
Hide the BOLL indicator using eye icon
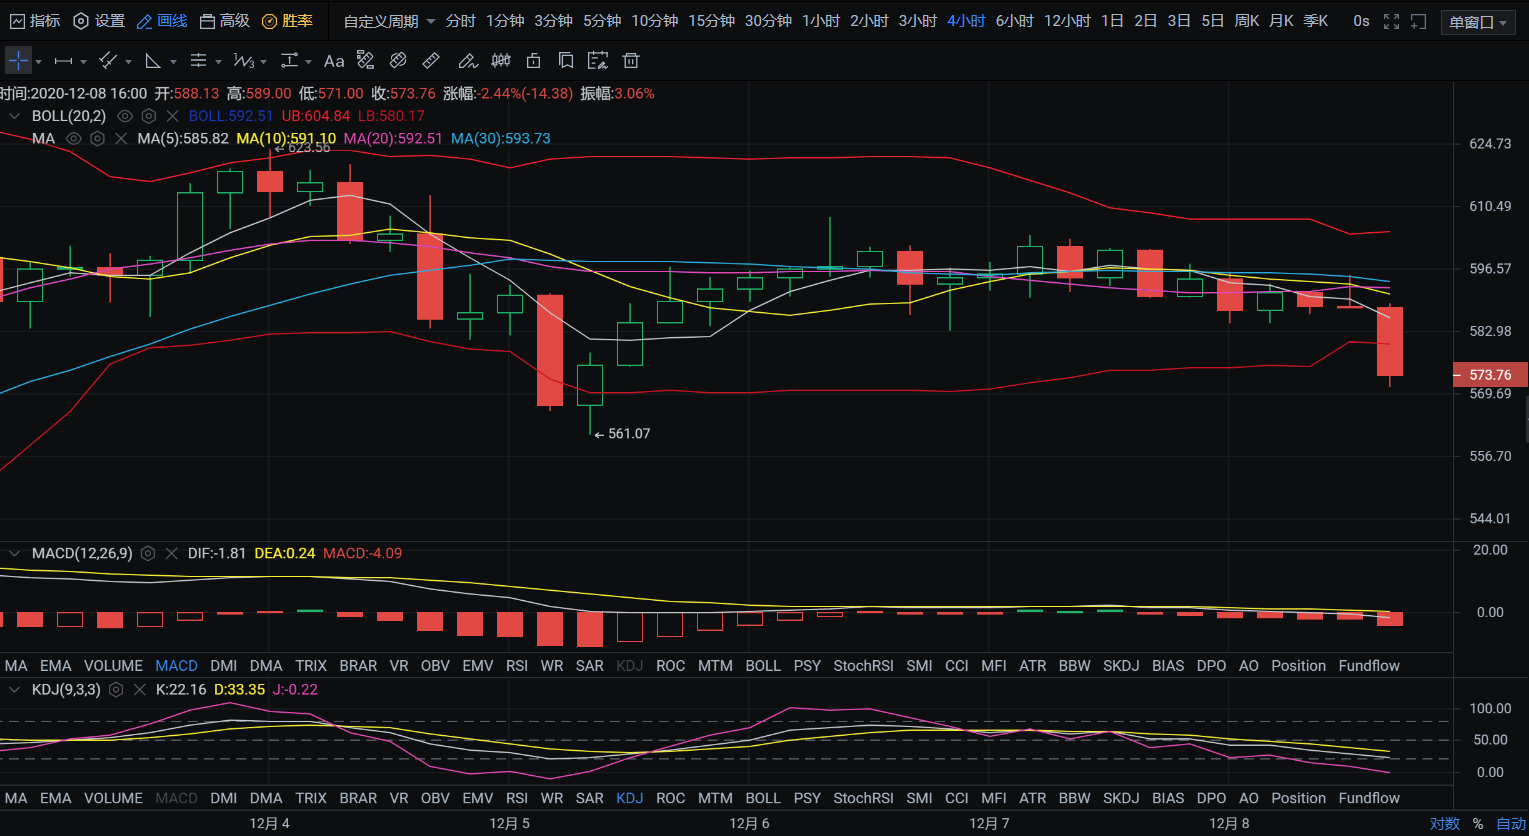click(x=125, y=116)
